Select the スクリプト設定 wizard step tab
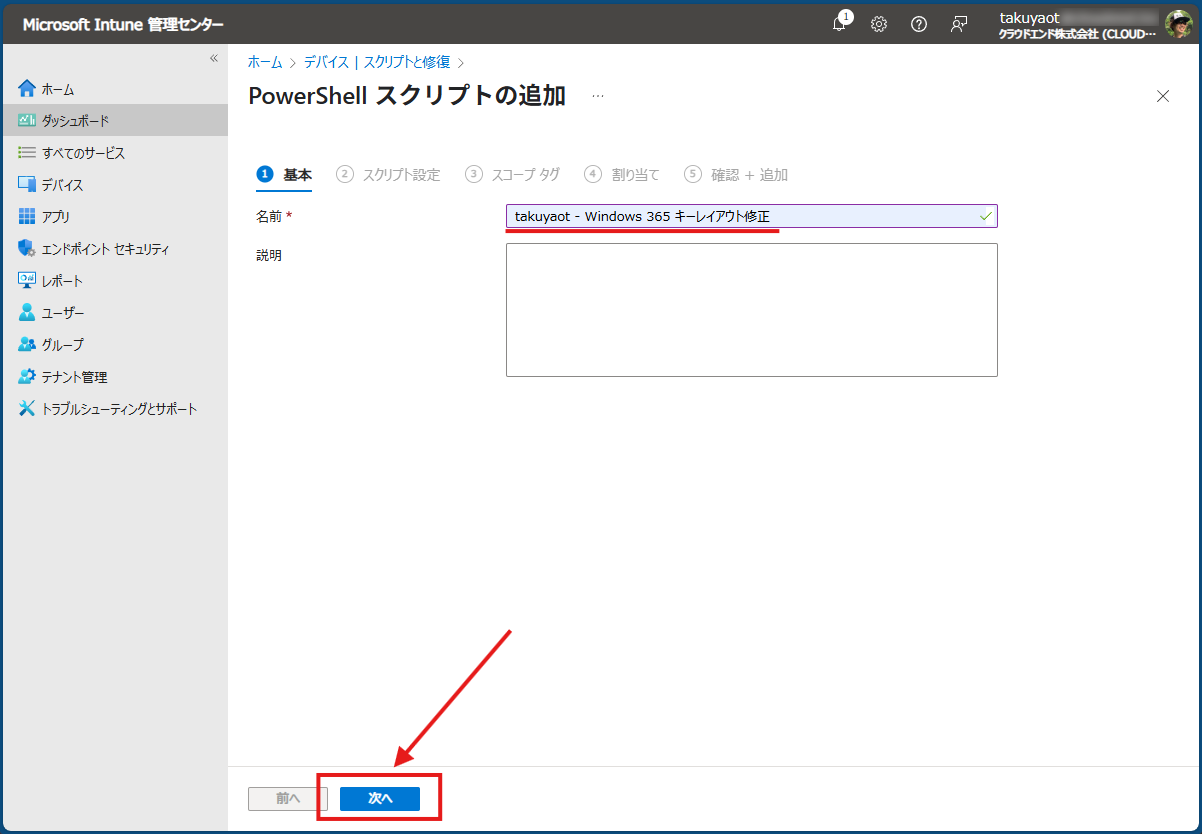The height and width of the screenshot is (834, 1202). tap(389, 174)
